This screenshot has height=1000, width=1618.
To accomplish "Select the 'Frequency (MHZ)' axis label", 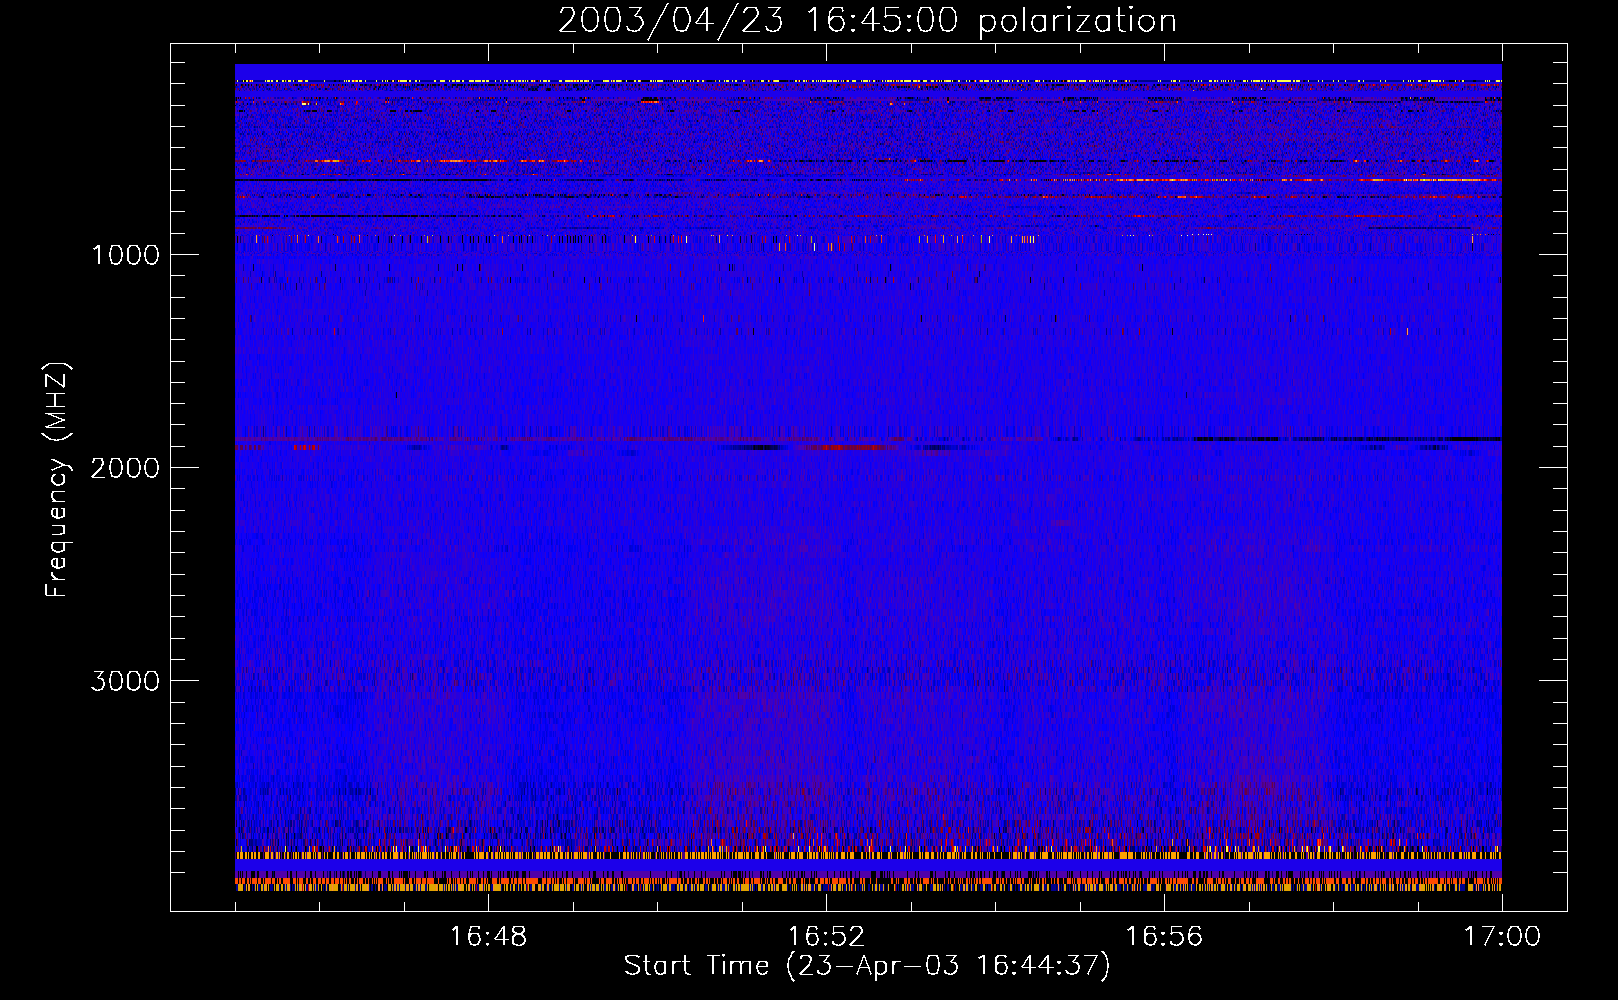I will click(x=57, y=480).
